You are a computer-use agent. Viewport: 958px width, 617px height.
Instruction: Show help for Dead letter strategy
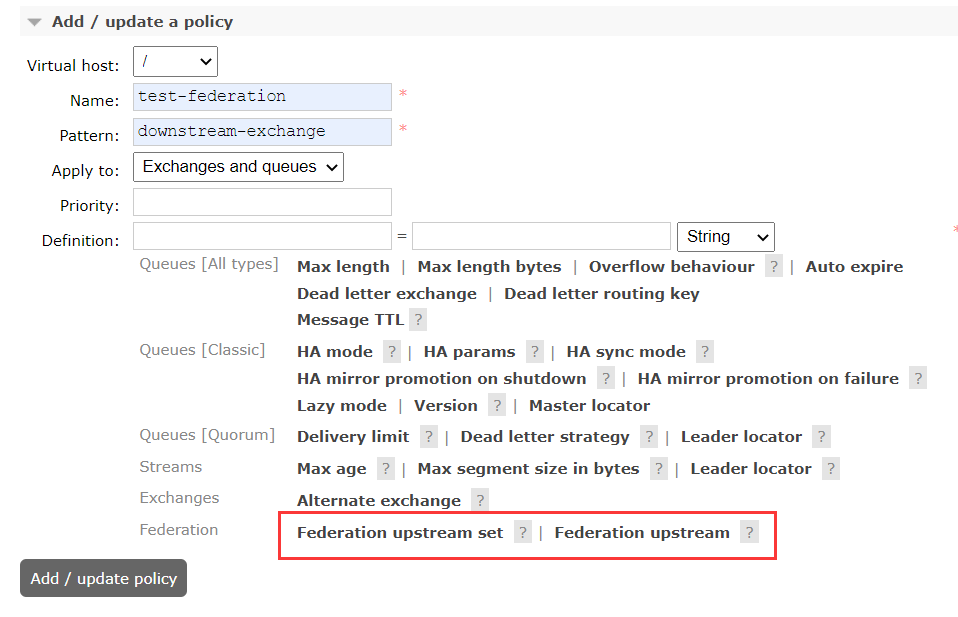[x=649, y=437]
